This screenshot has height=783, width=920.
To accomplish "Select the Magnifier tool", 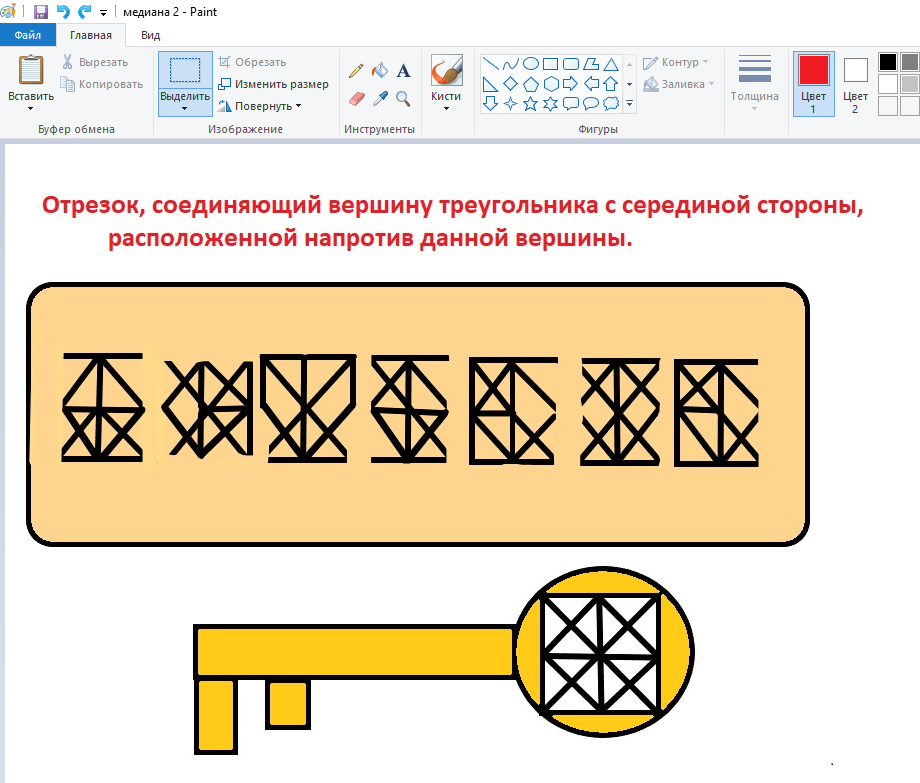I will click(x=404, y=98).
